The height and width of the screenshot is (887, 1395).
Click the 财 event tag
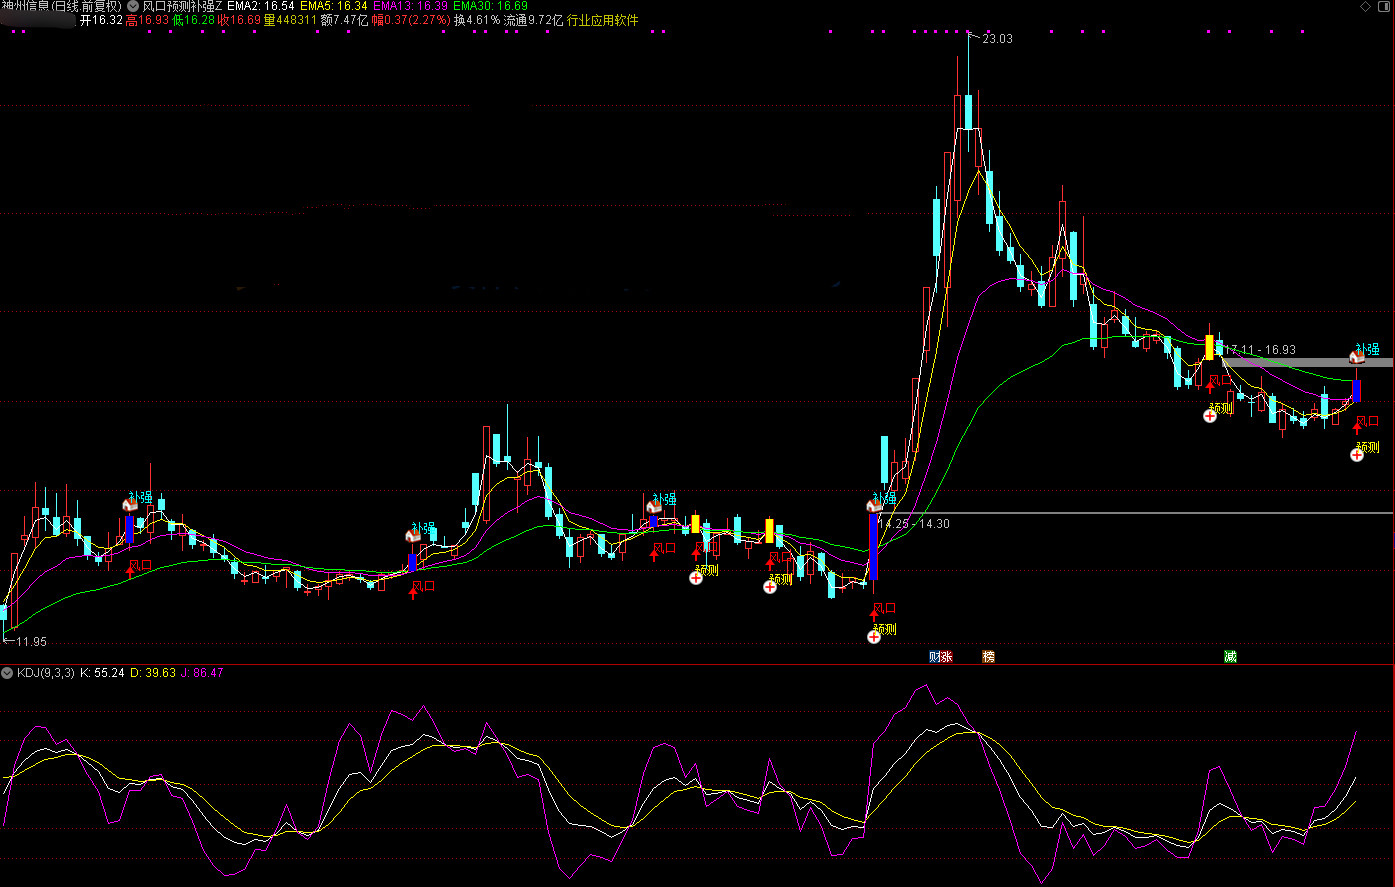point(935,657)
